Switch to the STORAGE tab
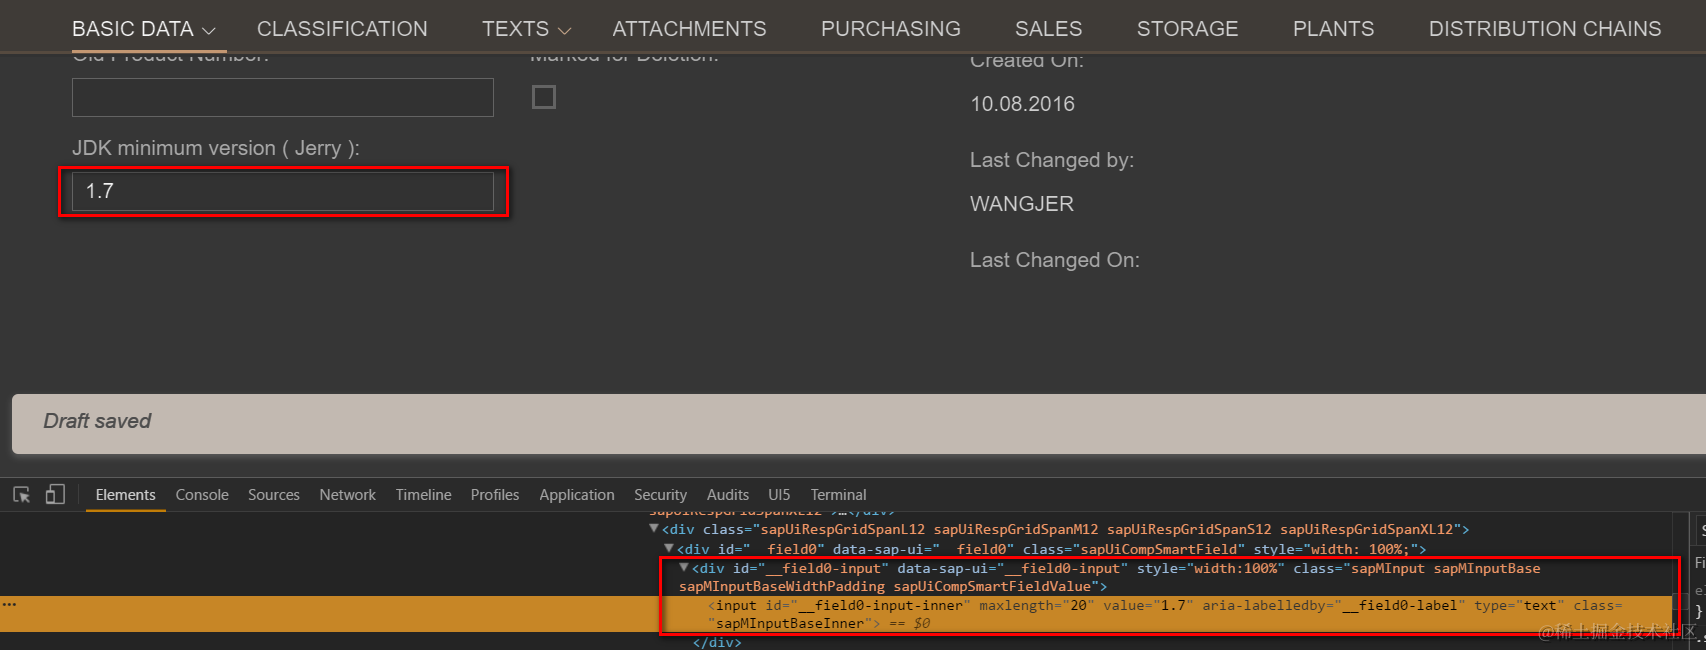 [1187, 29]
